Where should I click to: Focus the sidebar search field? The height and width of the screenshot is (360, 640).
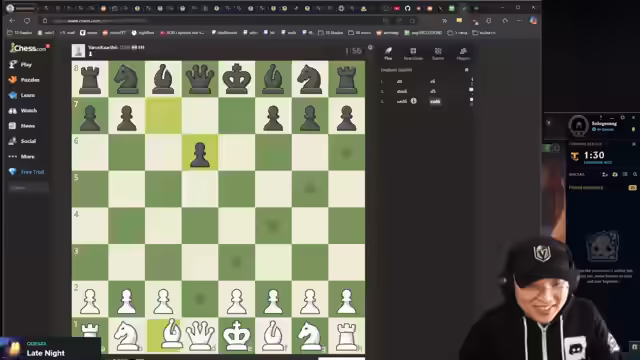(x=28, y=188)
